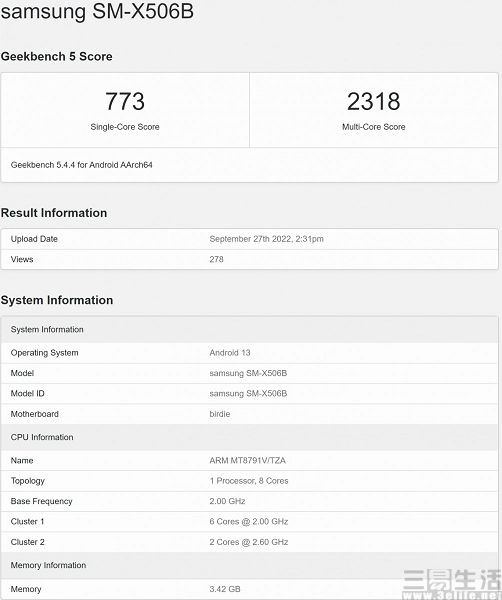Click the Views count 278
The height and width of the screenshot is (600, 502).
pyautogui.click(x=216, y=259)
